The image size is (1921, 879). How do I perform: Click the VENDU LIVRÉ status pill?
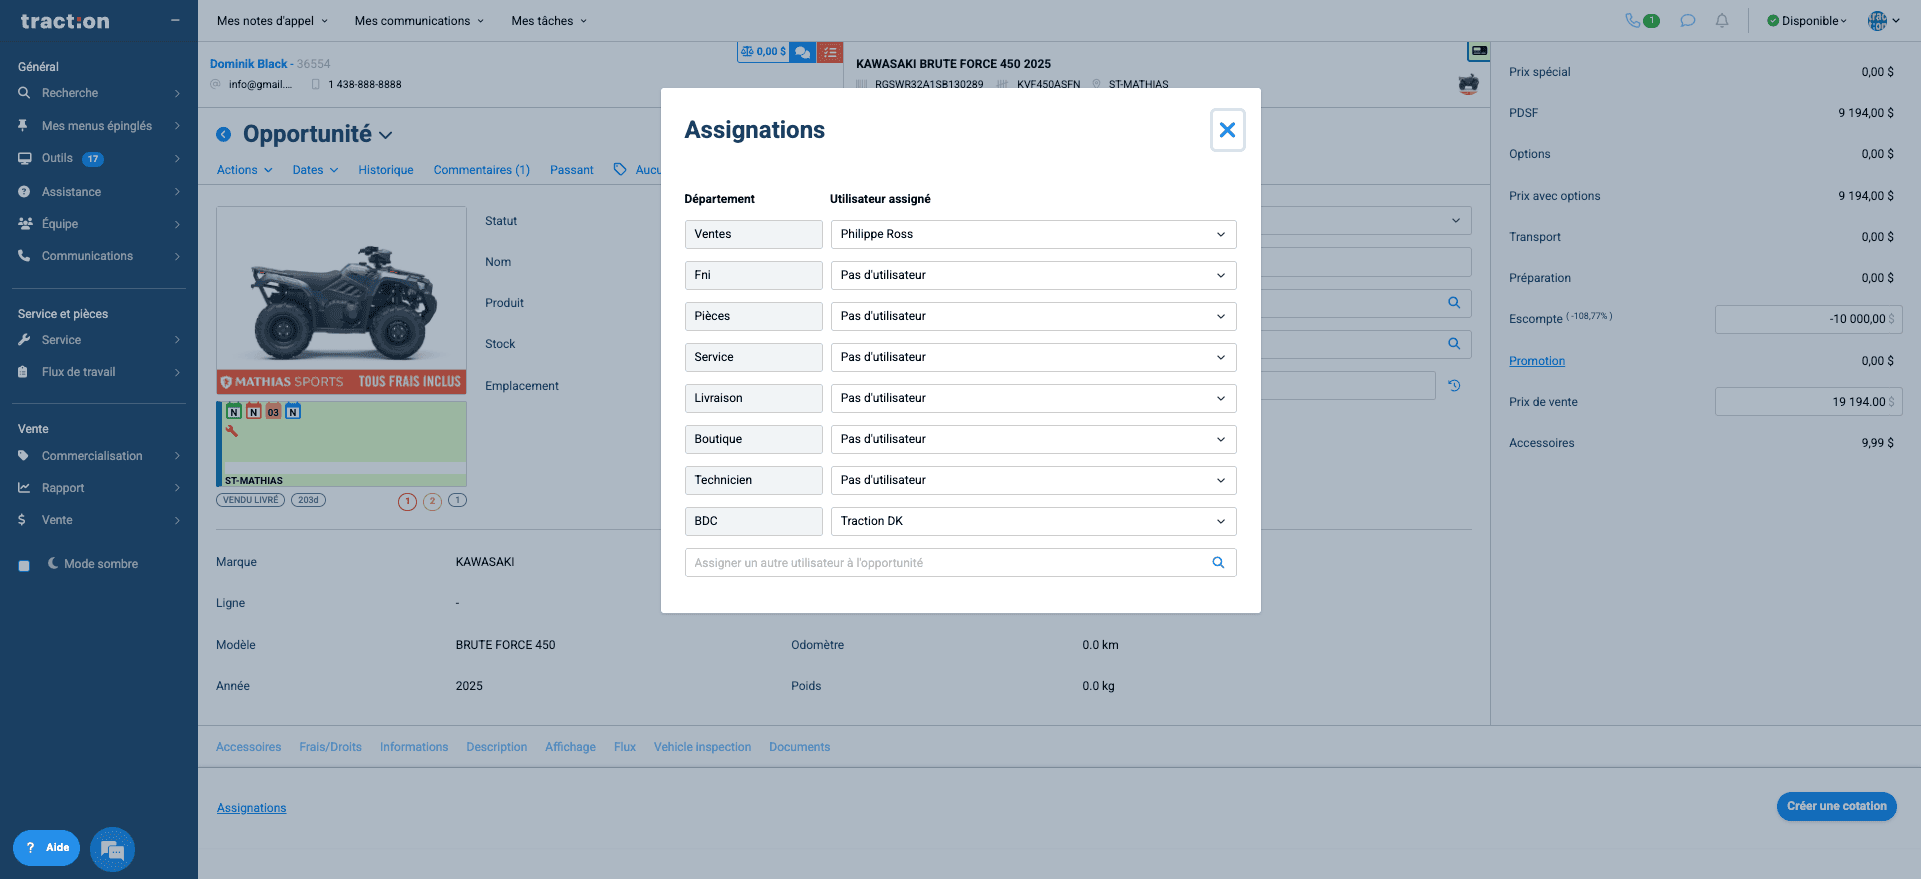pos(251,500)
